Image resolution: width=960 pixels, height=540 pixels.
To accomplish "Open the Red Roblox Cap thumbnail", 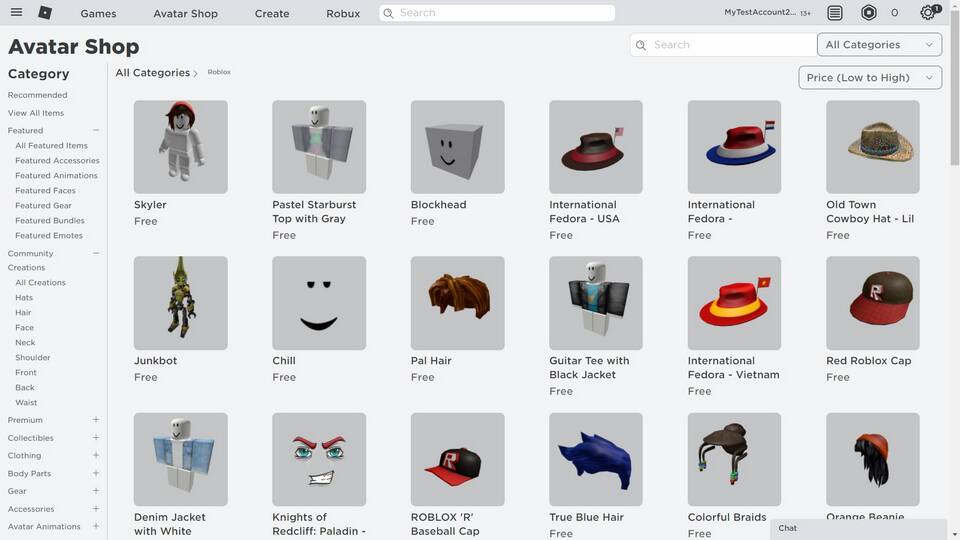I will pyautogui.click(x=872, y=303).
